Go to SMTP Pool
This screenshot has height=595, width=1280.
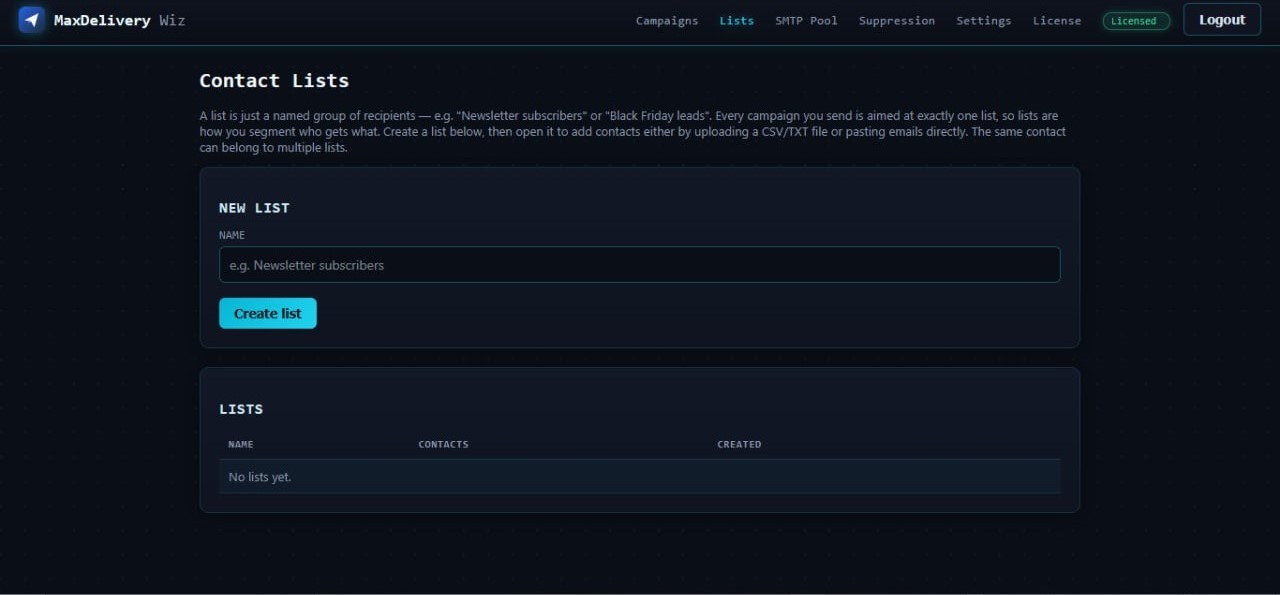coord(806,20)
